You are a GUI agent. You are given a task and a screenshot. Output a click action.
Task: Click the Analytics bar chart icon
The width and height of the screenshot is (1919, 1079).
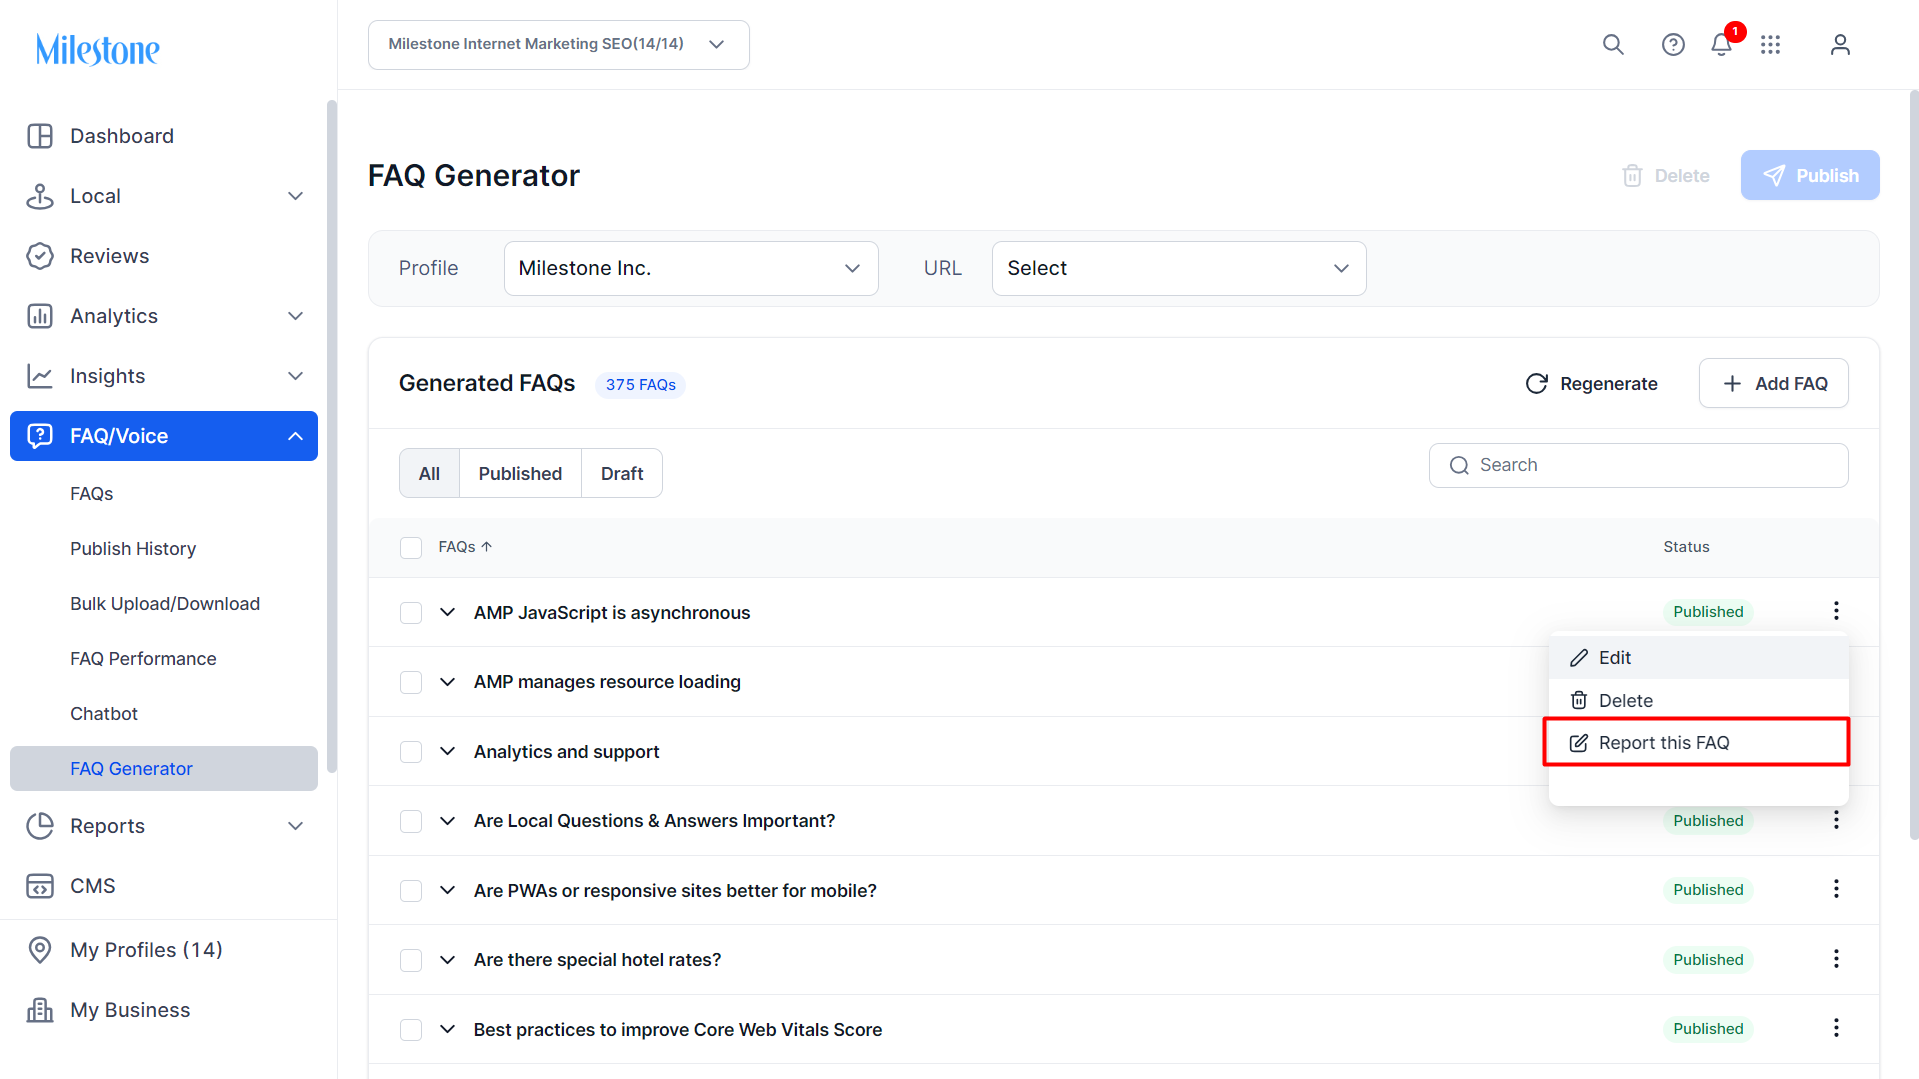click(40, 316)
